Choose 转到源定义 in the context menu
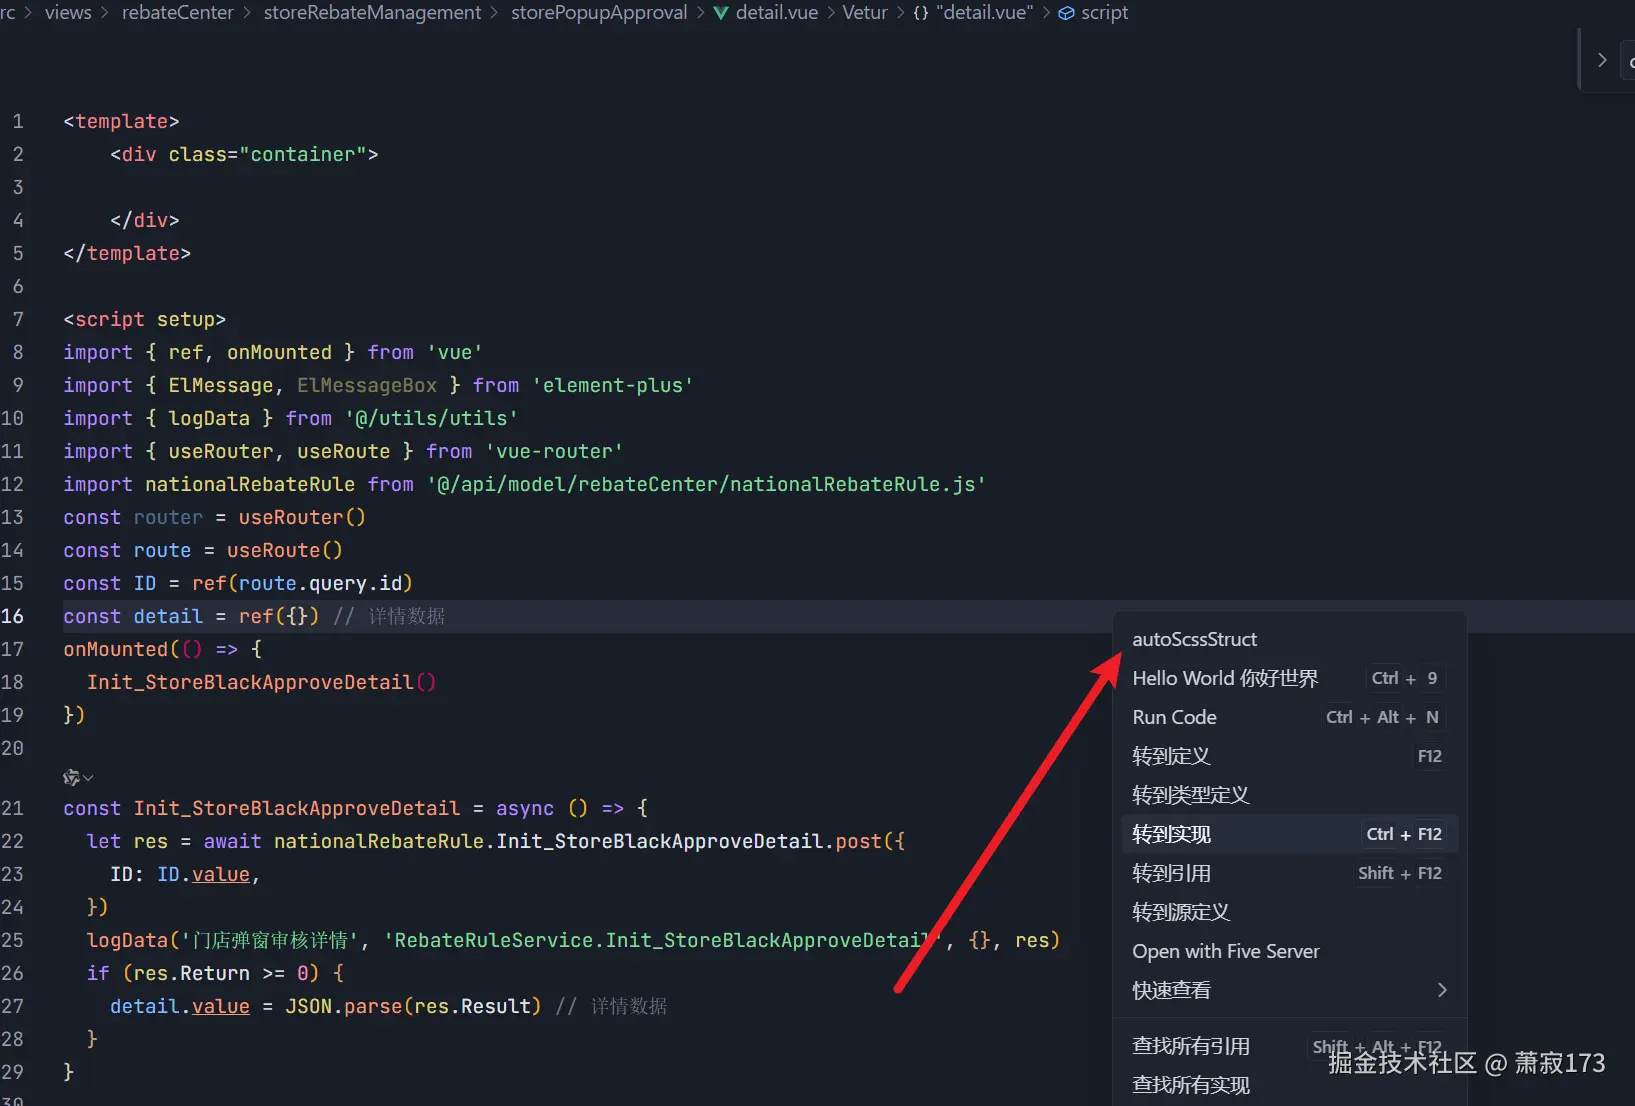Screen dimensions: 1635x1106 [x=1290, y=912]
